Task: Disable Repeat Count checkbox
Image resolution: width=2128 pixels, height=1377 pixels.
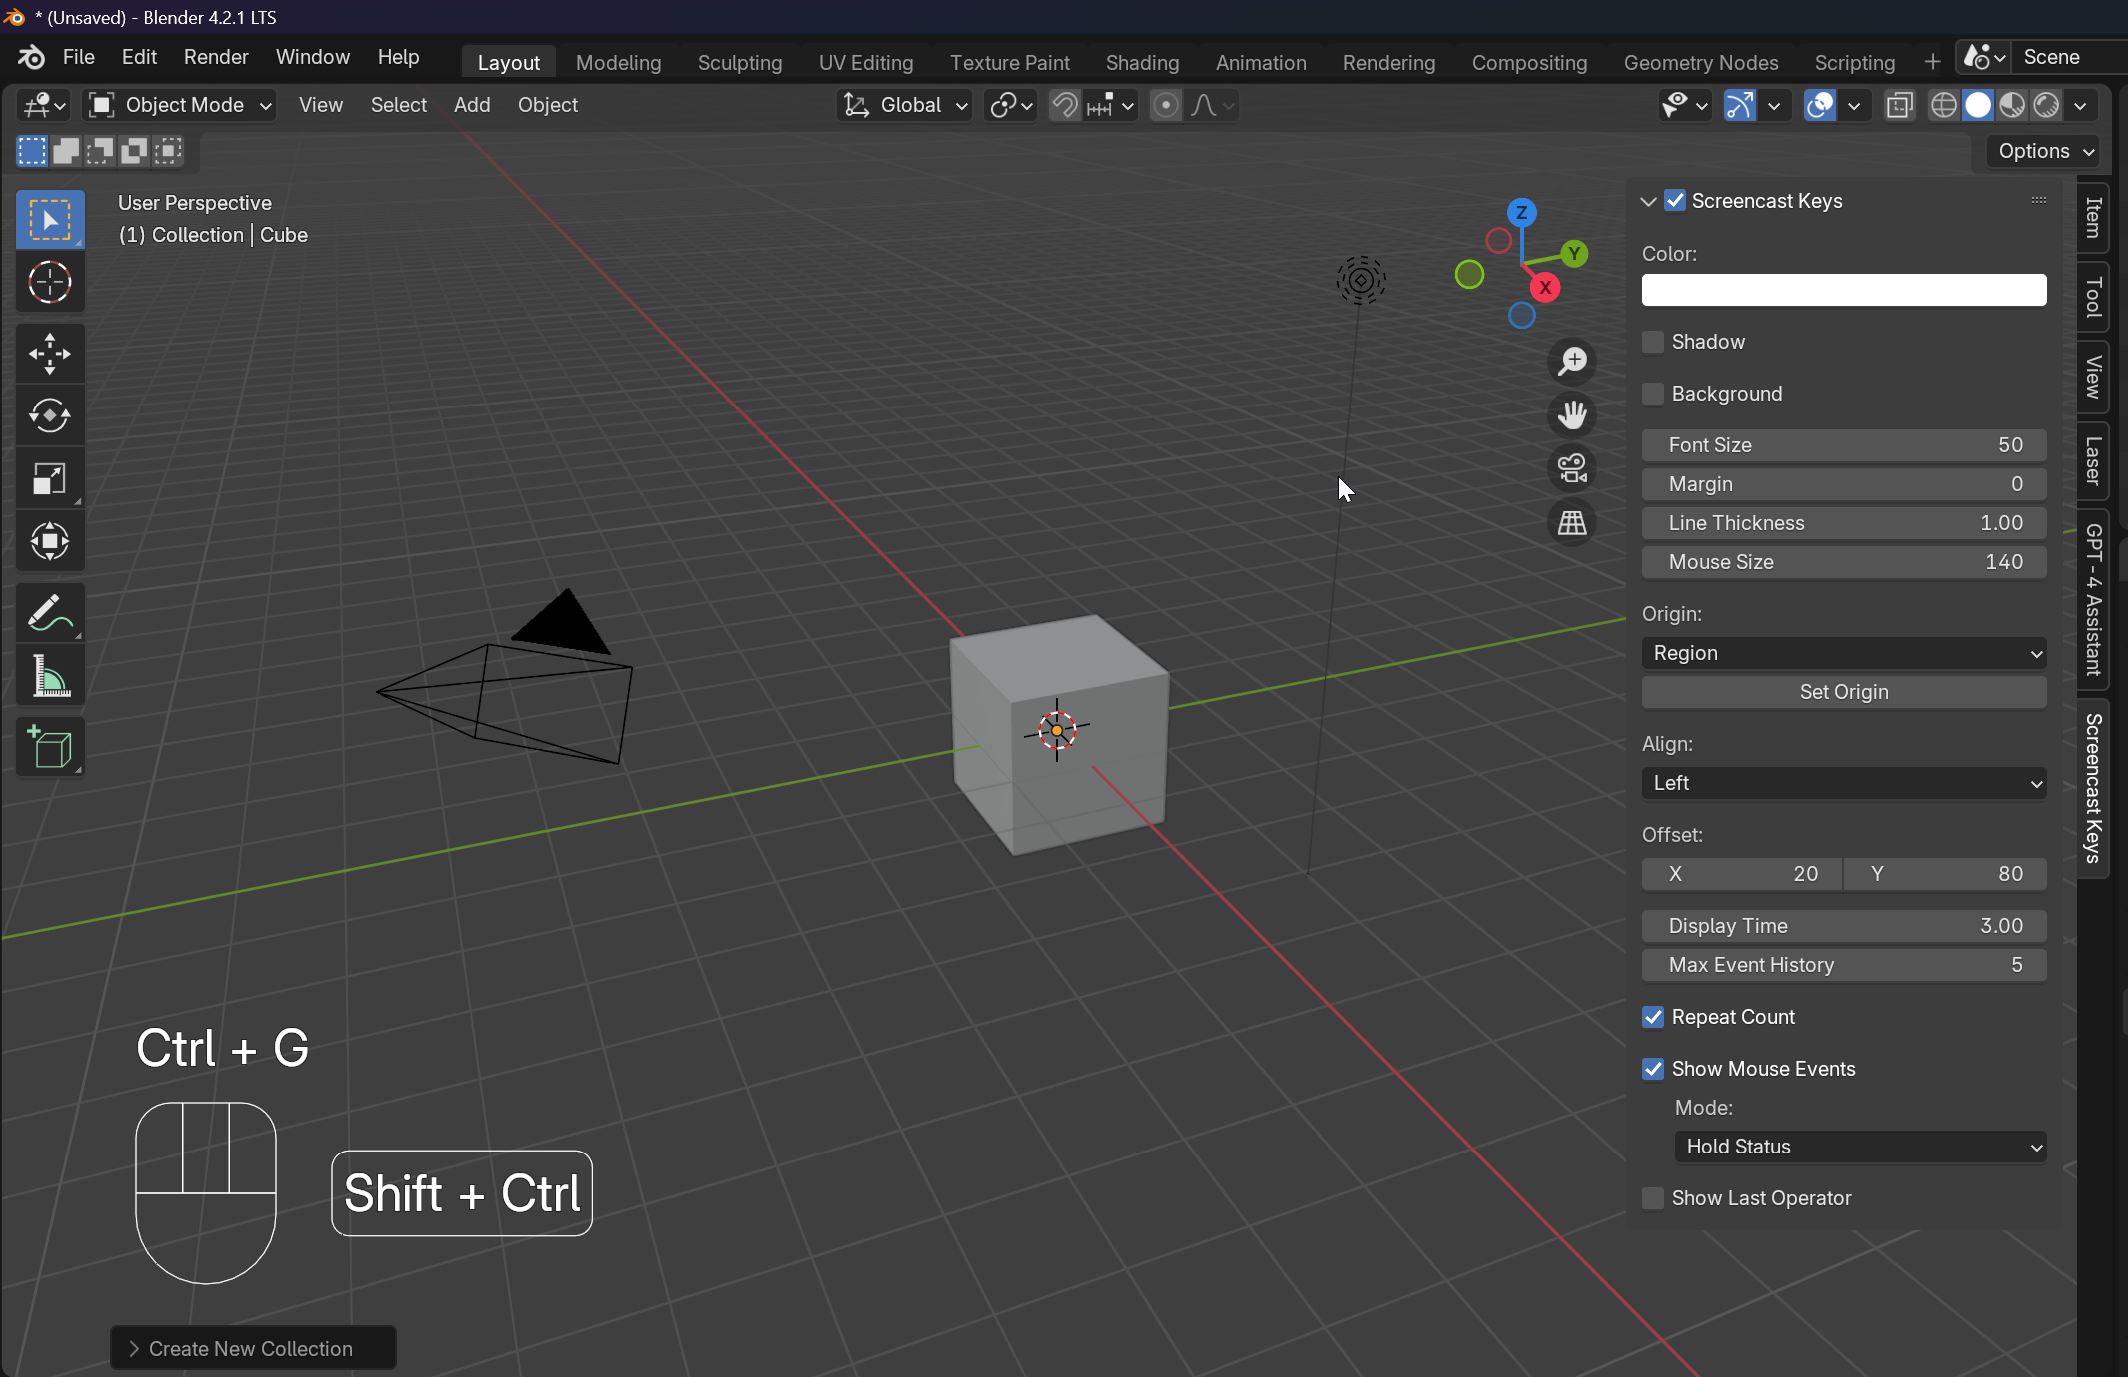Action: [1653, 1017]
